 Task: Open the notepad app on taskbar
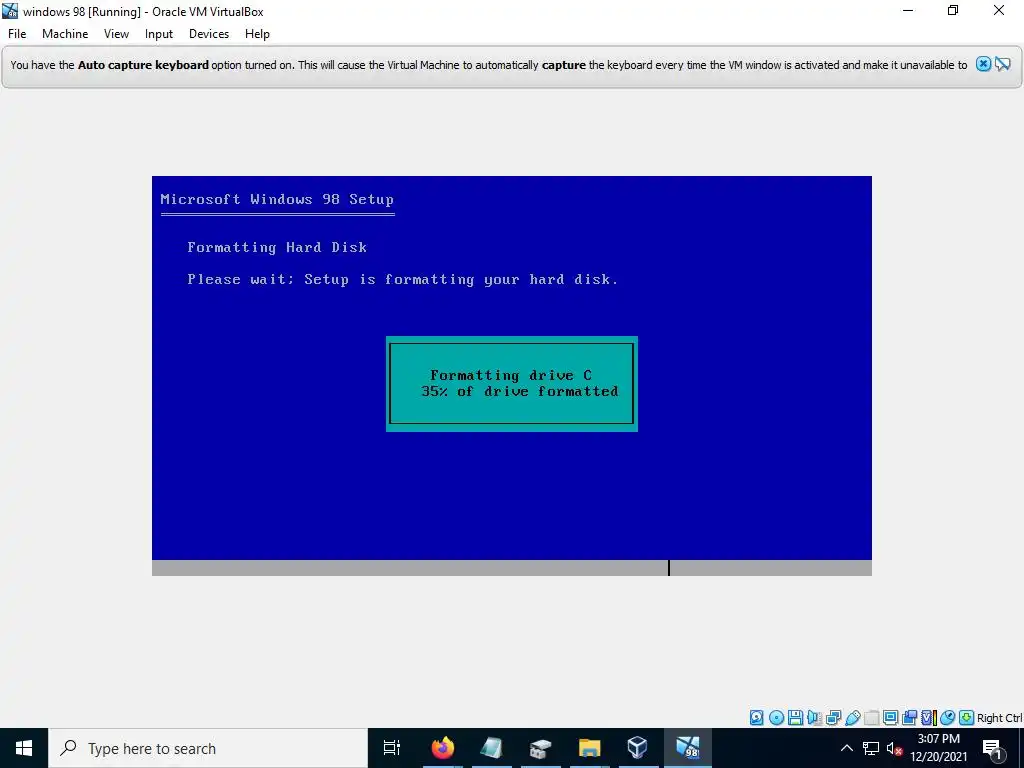491,748
